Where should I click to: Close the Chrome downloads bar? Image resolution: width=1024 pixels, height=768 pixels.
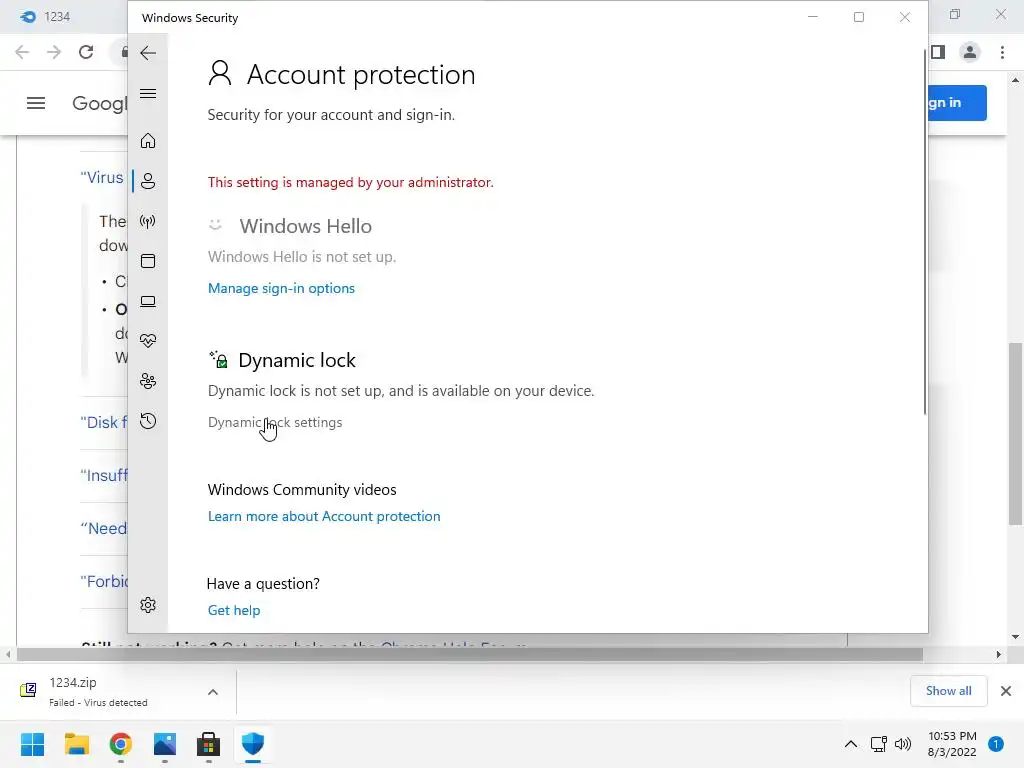point(1006,691)
